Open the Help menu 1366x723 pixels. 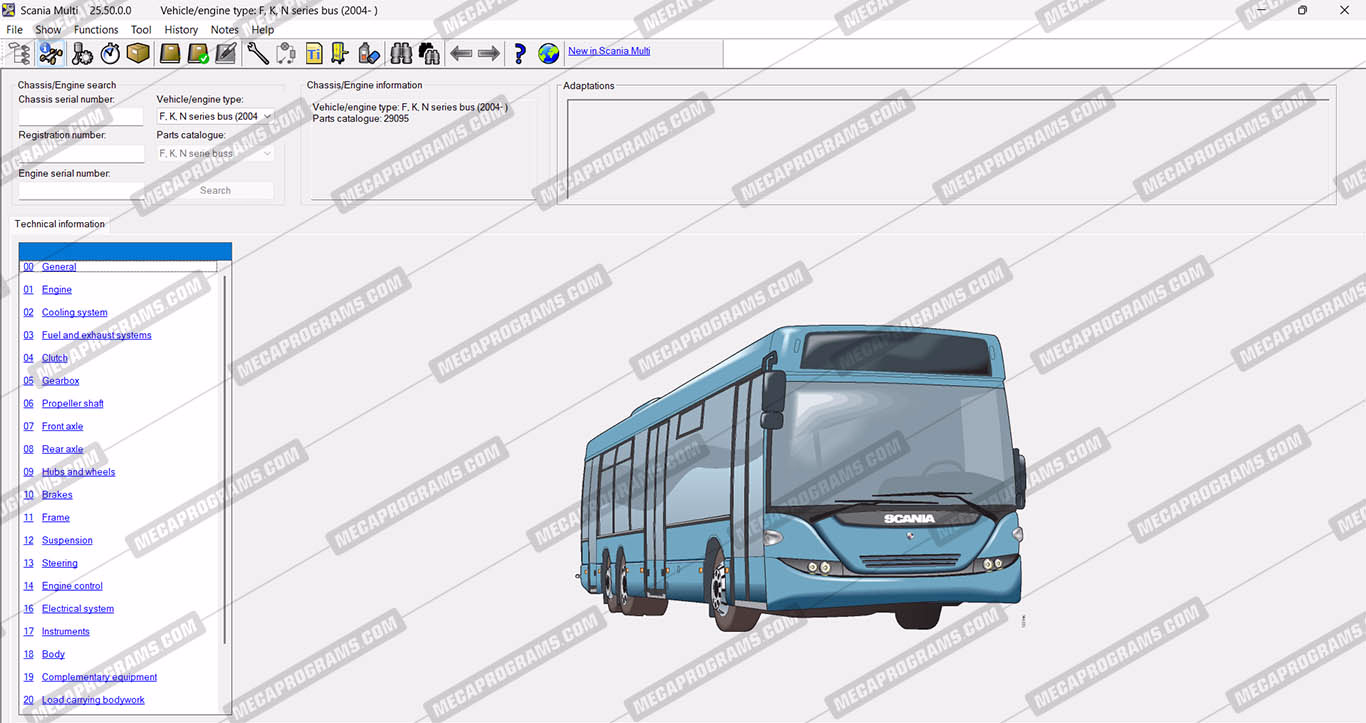coord(263,30)
